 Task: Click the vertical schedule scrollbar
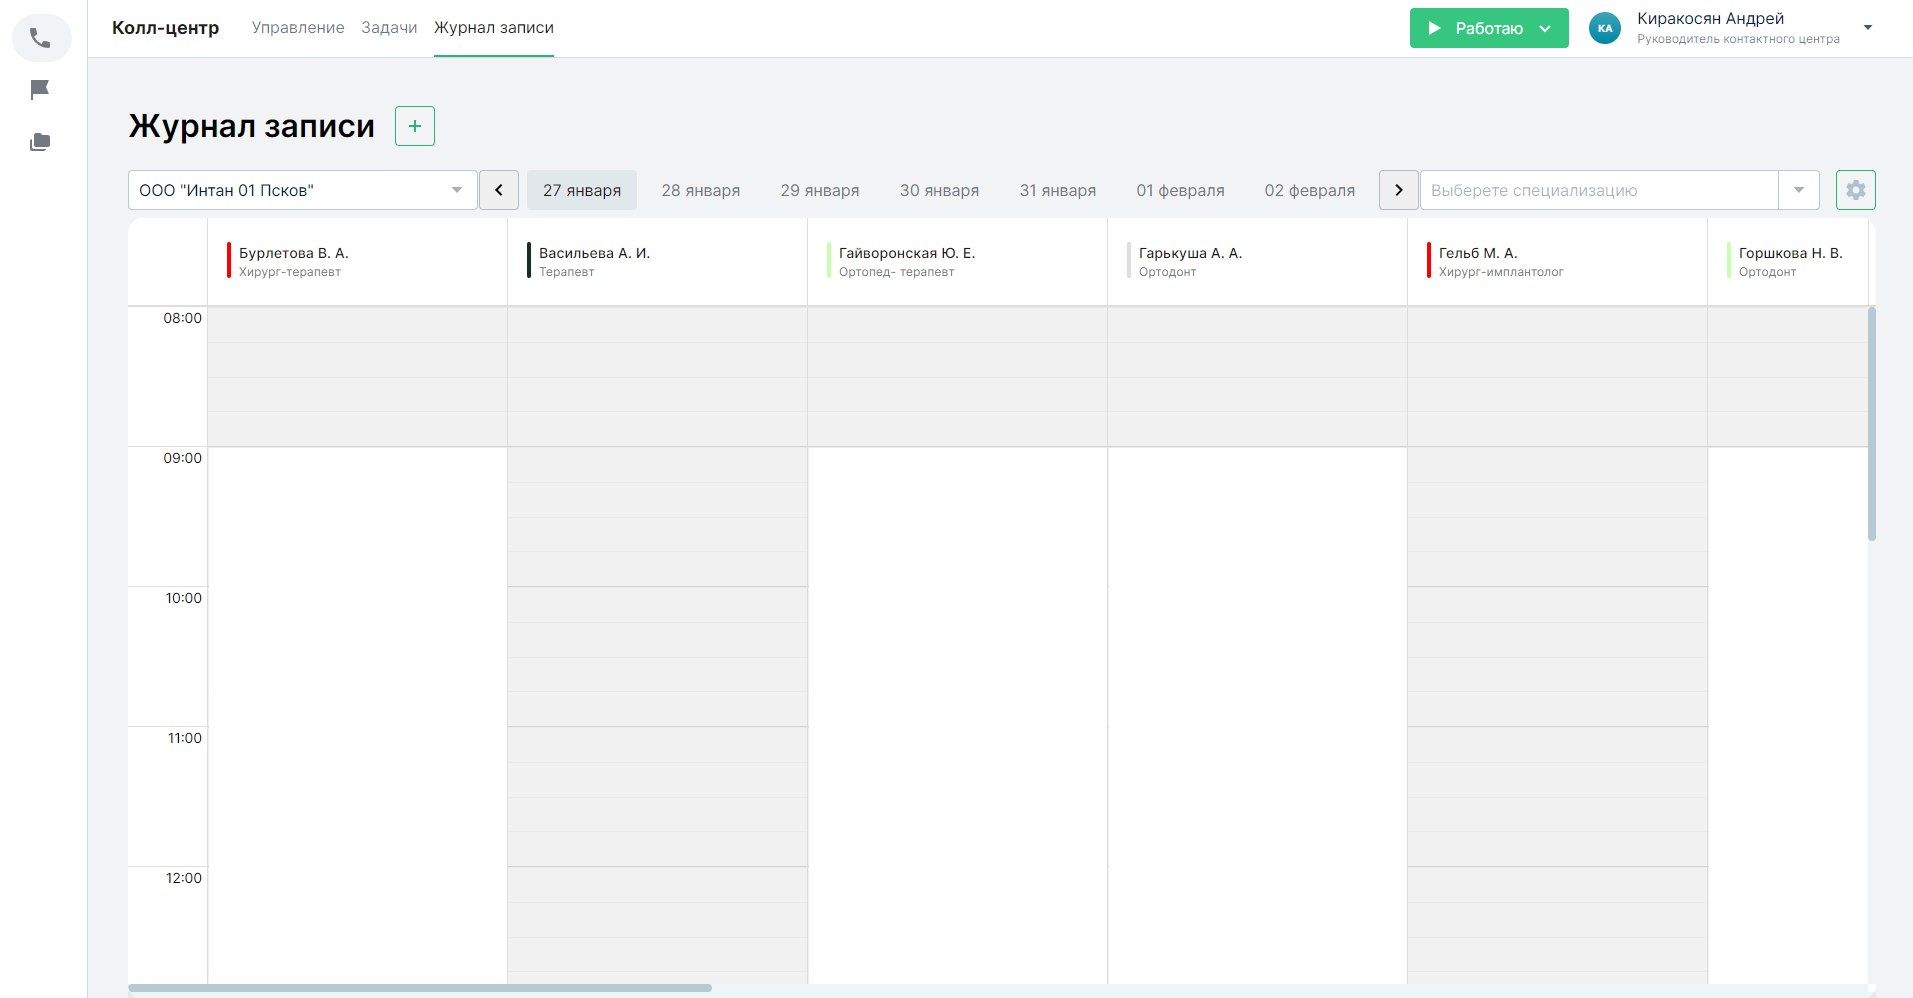1872,424
